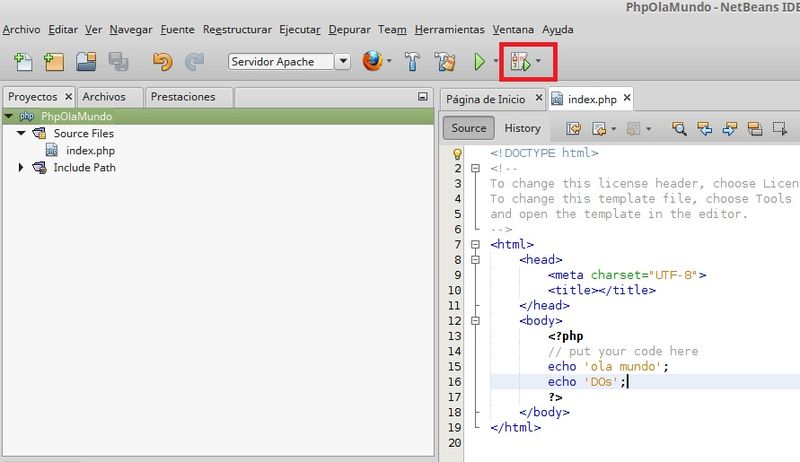
Task: Click the Include Path folder icon
Action: (x=39, y=167)
